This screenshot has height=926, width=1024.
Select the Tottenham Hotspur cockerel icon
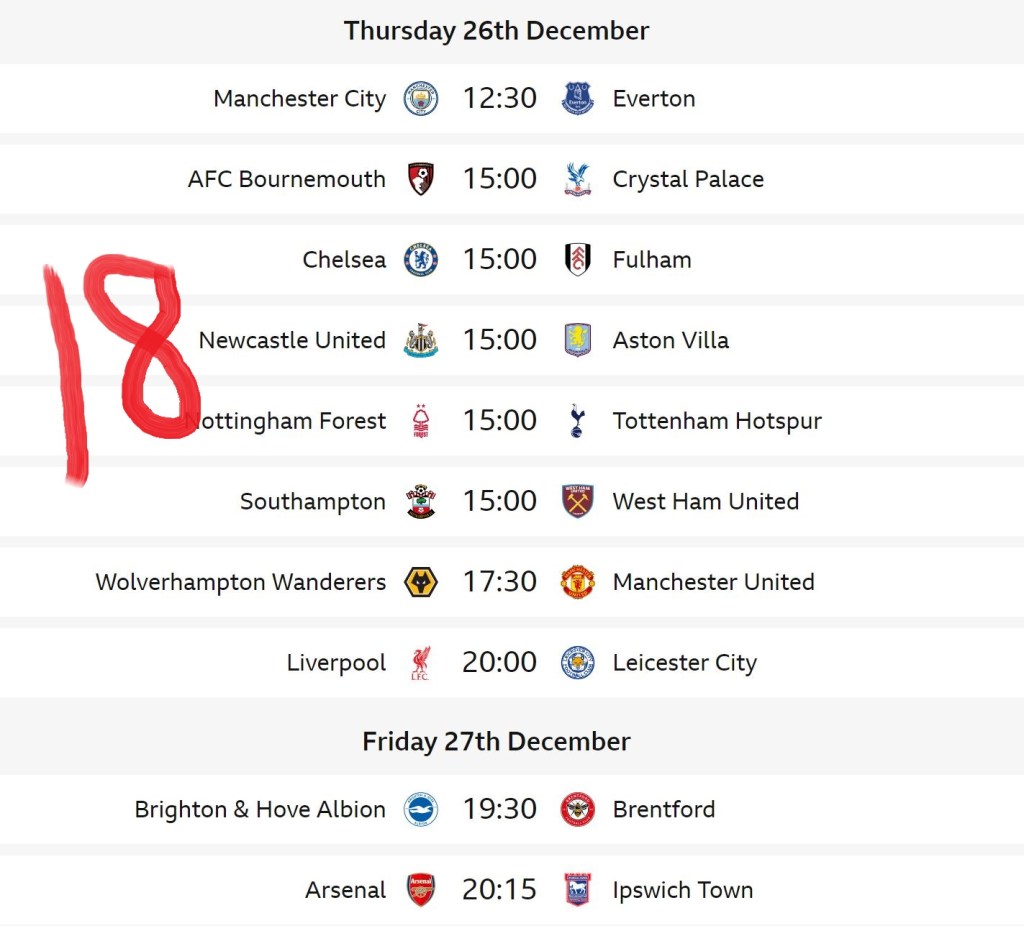coord(578,421)
